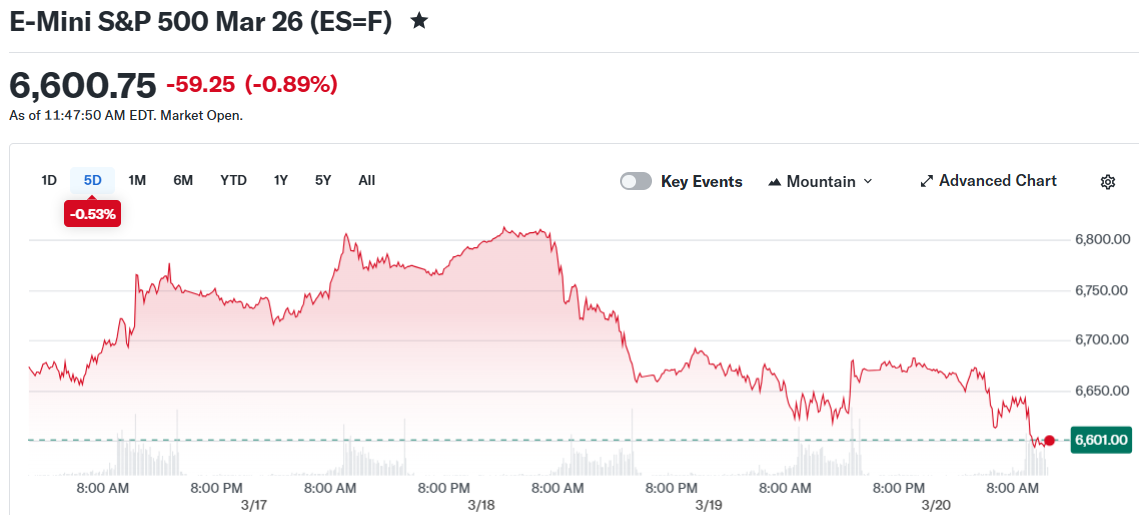Select the 1D time range tab
This screenshot has width=1139, height=515.
point(49,180)
